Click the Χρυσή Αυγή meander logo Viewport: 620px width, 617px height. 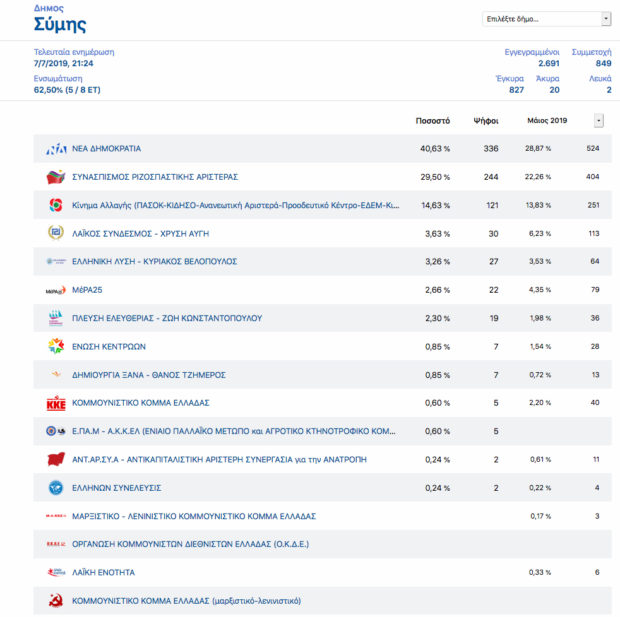click(56, 233)
